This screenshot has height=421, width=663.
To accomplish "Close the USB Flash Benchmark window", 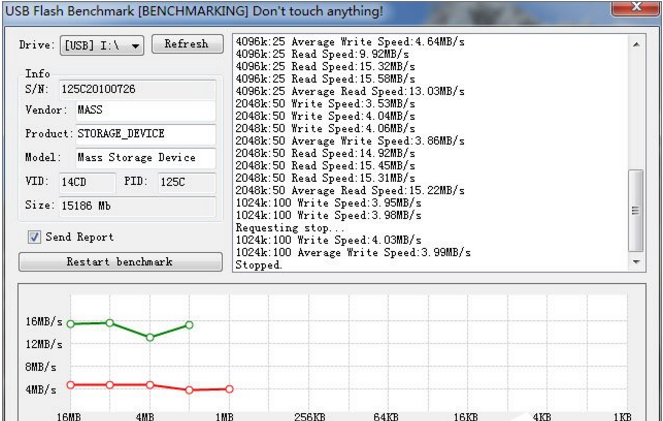I will click(x=636, y=7).
